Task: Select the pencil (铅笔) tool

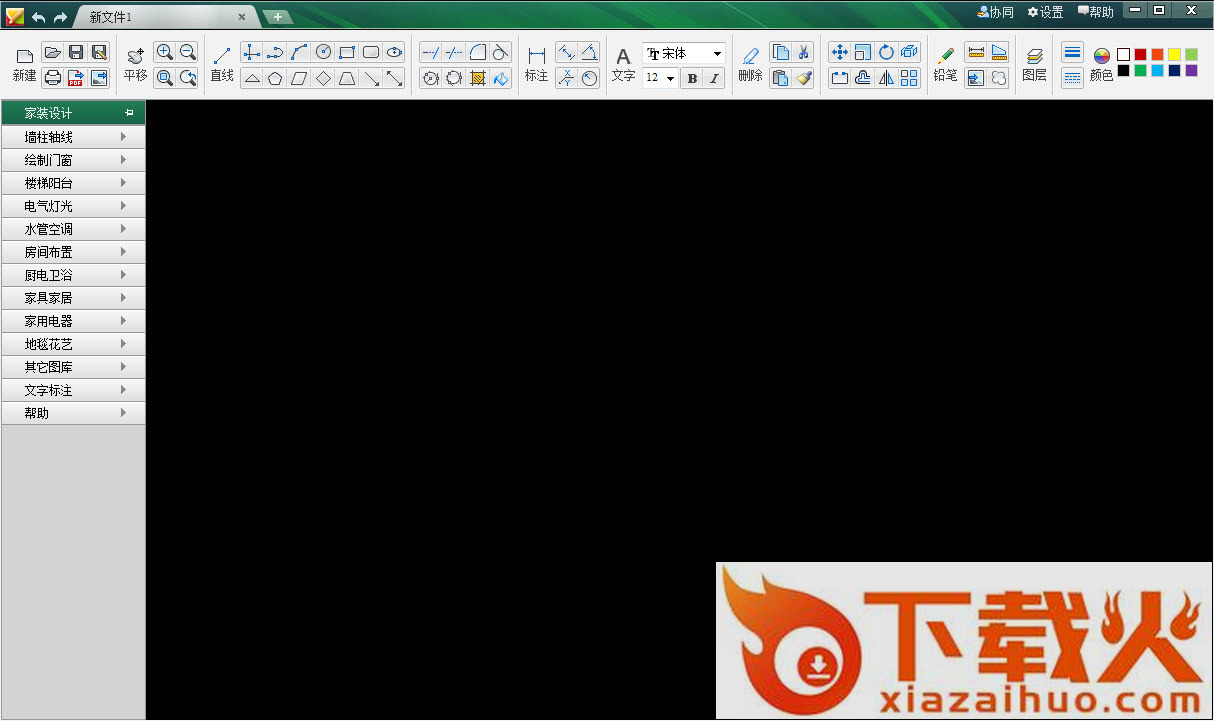Action: coord(945,63)
